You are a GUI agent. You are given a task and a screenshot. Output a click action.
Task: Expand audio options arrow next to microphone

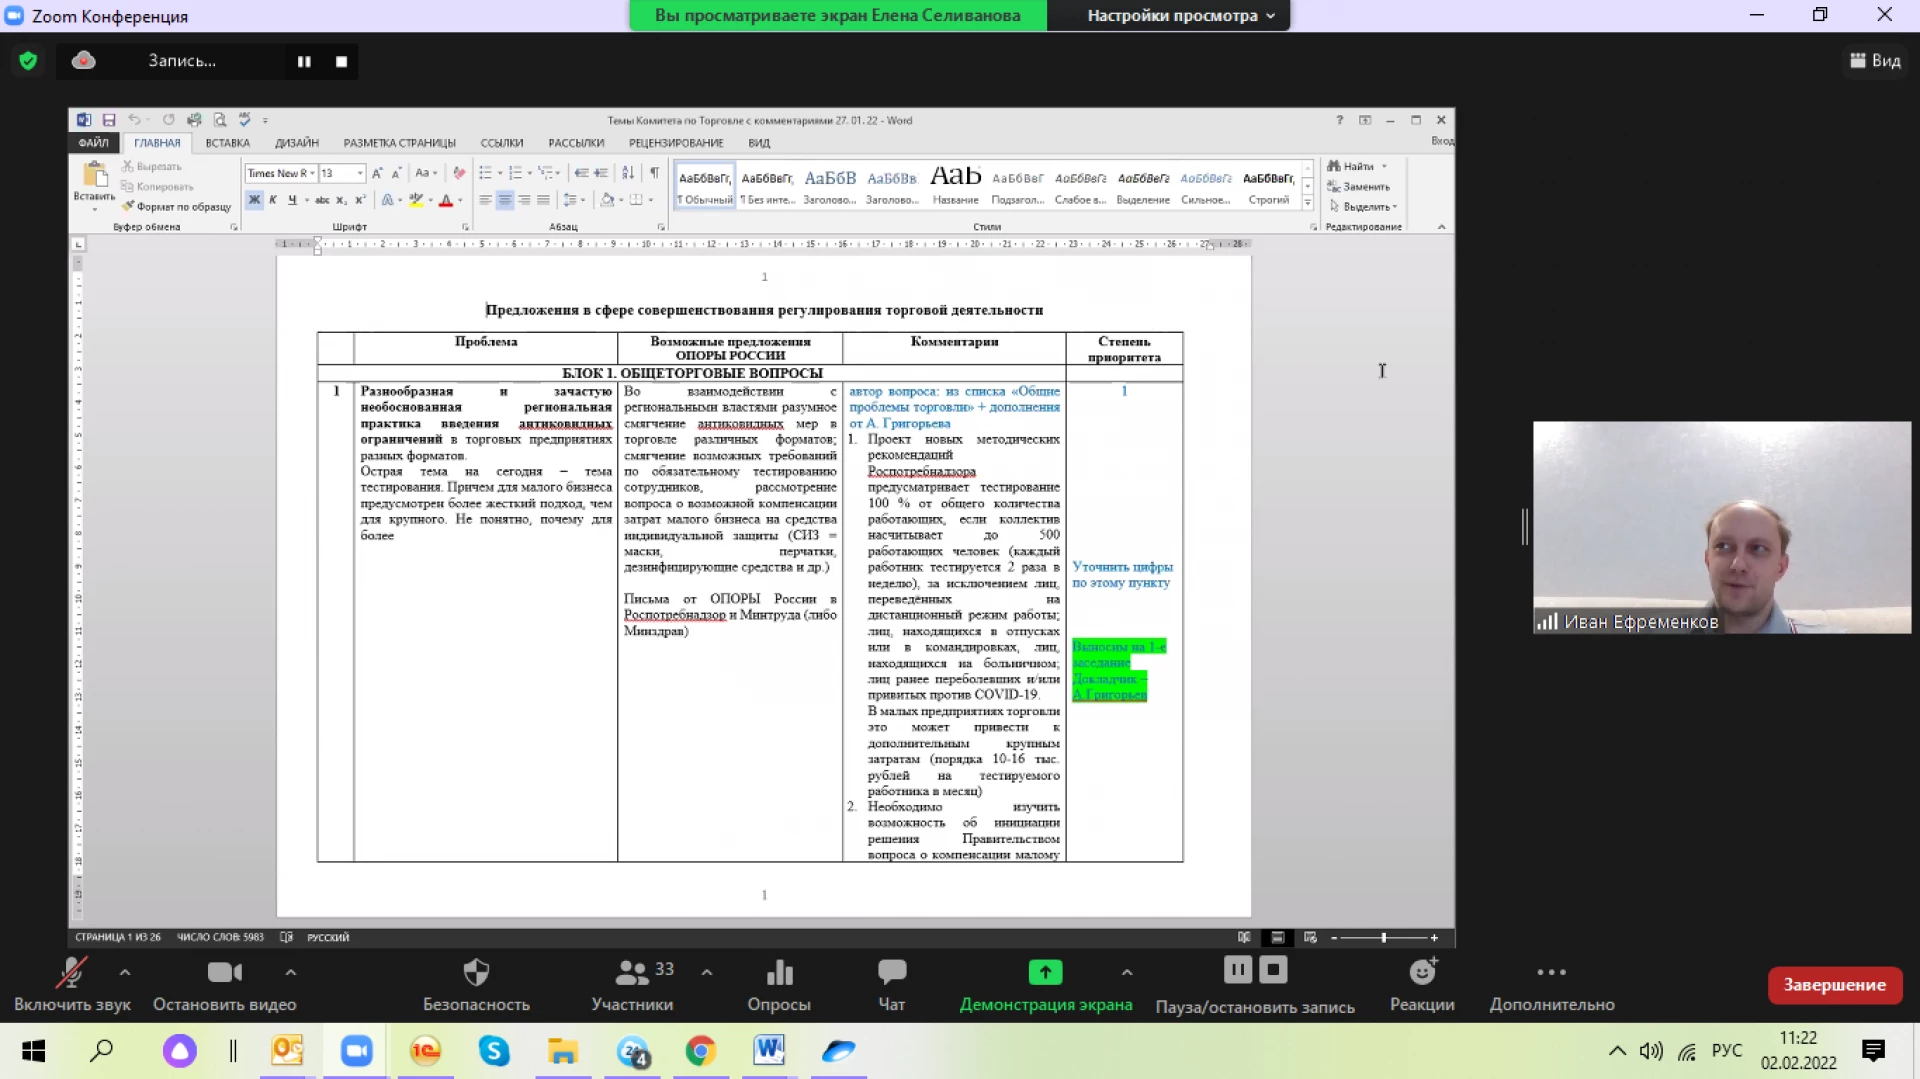tap(125, 971)
